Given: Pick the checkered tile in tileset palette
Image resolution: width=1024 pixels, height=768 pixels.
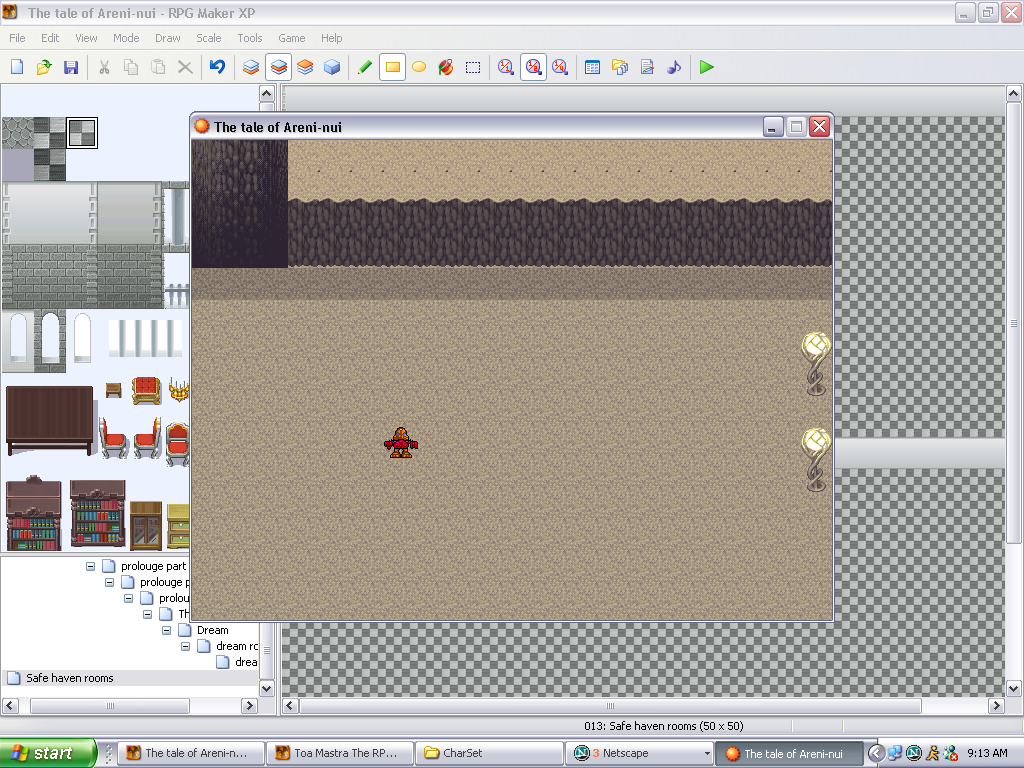Looking at the screenshot, I should click(80, 131).
